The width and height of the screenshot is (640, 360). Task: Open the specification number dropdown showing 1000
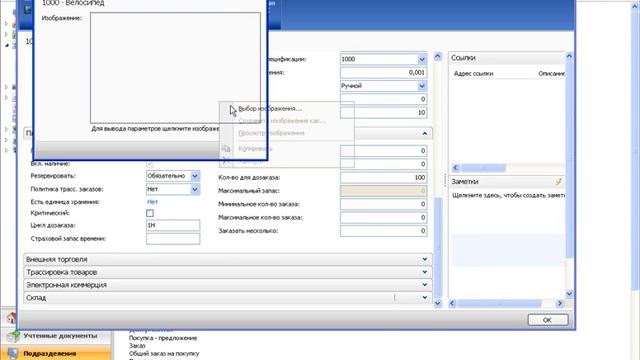[x=422, y=59]
